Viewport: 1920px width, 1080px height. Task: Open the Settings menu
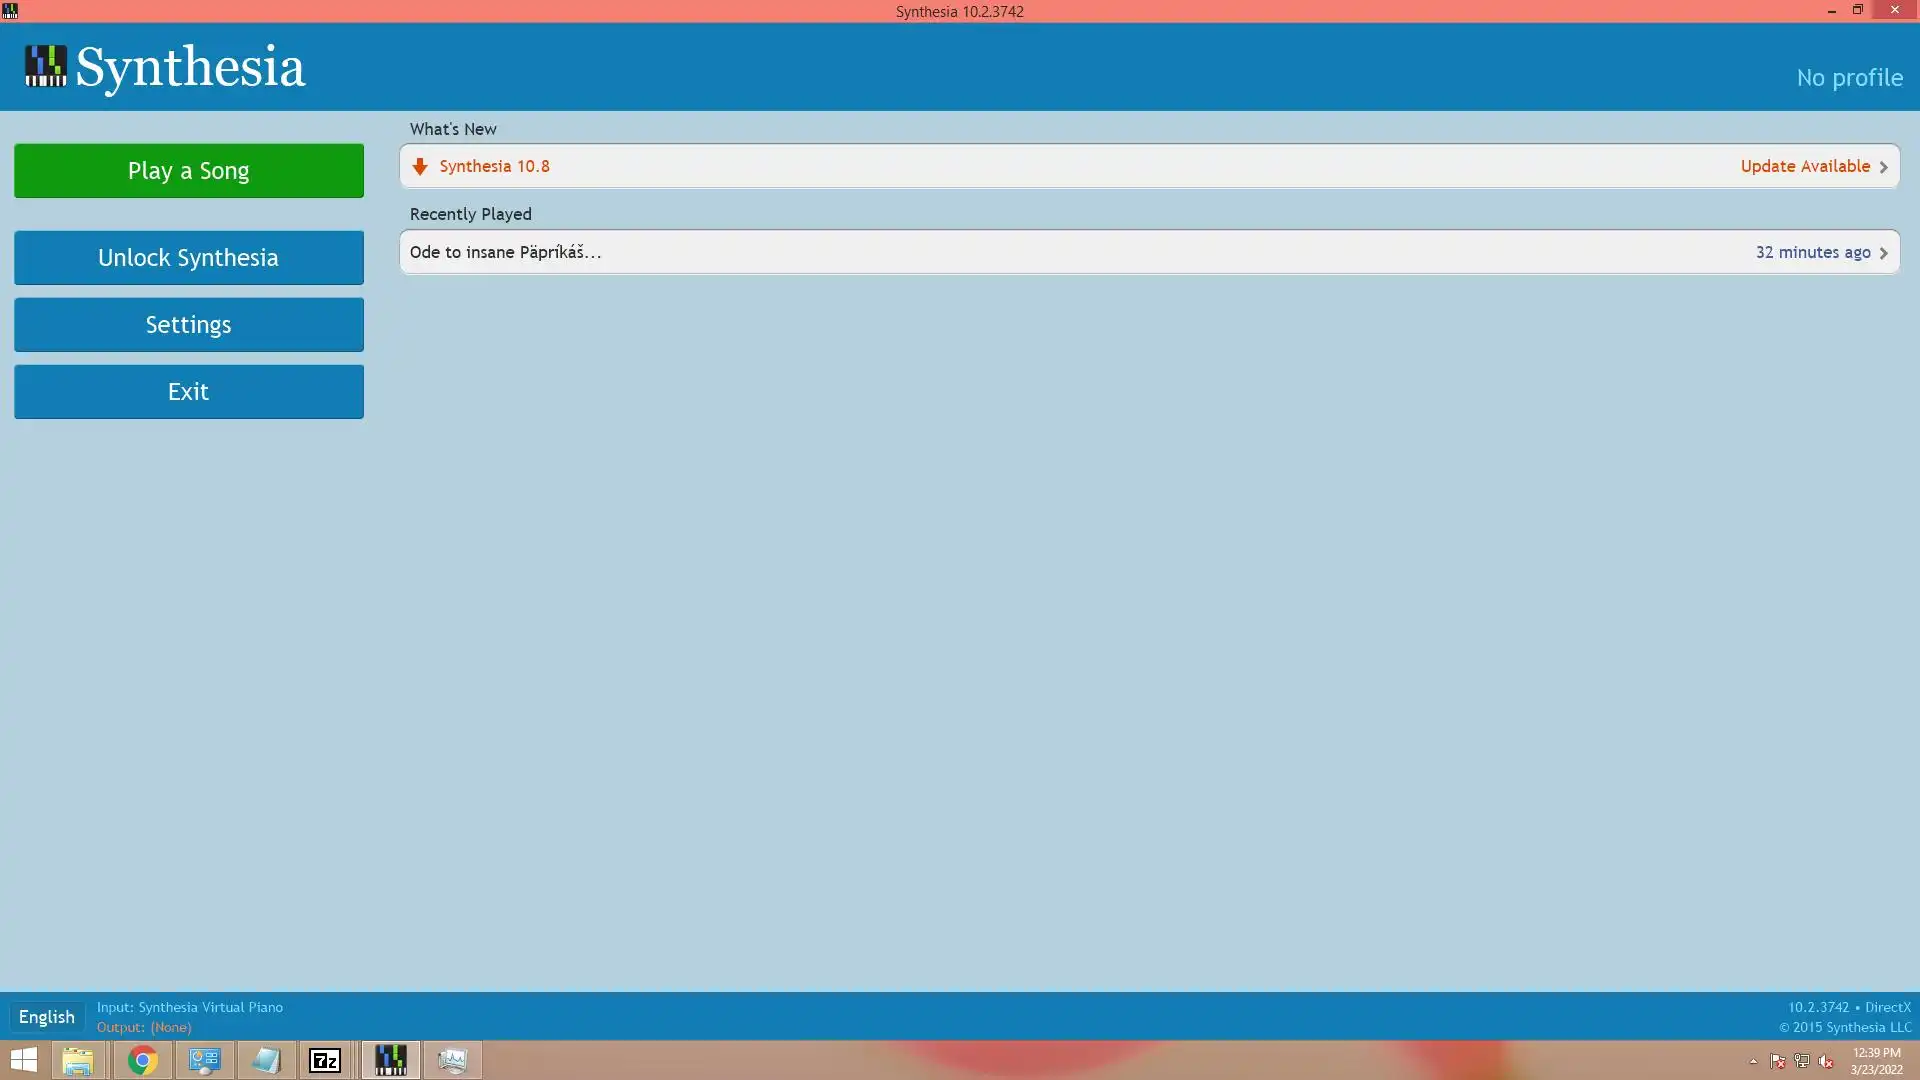(x=189, y=325)
